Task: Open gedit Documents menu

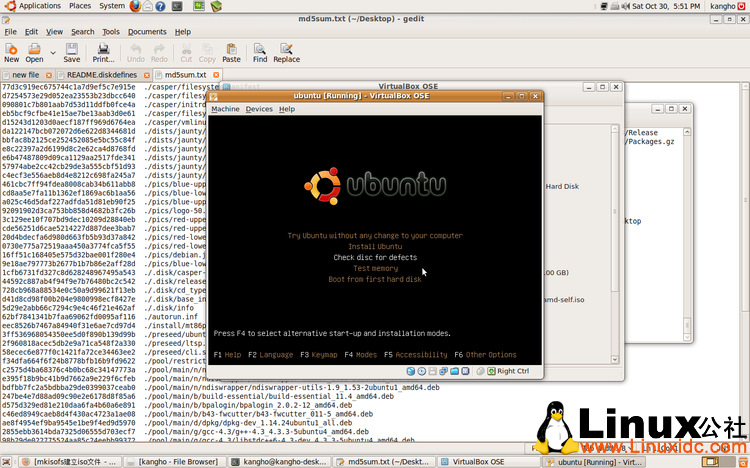Action: (147, 32)
